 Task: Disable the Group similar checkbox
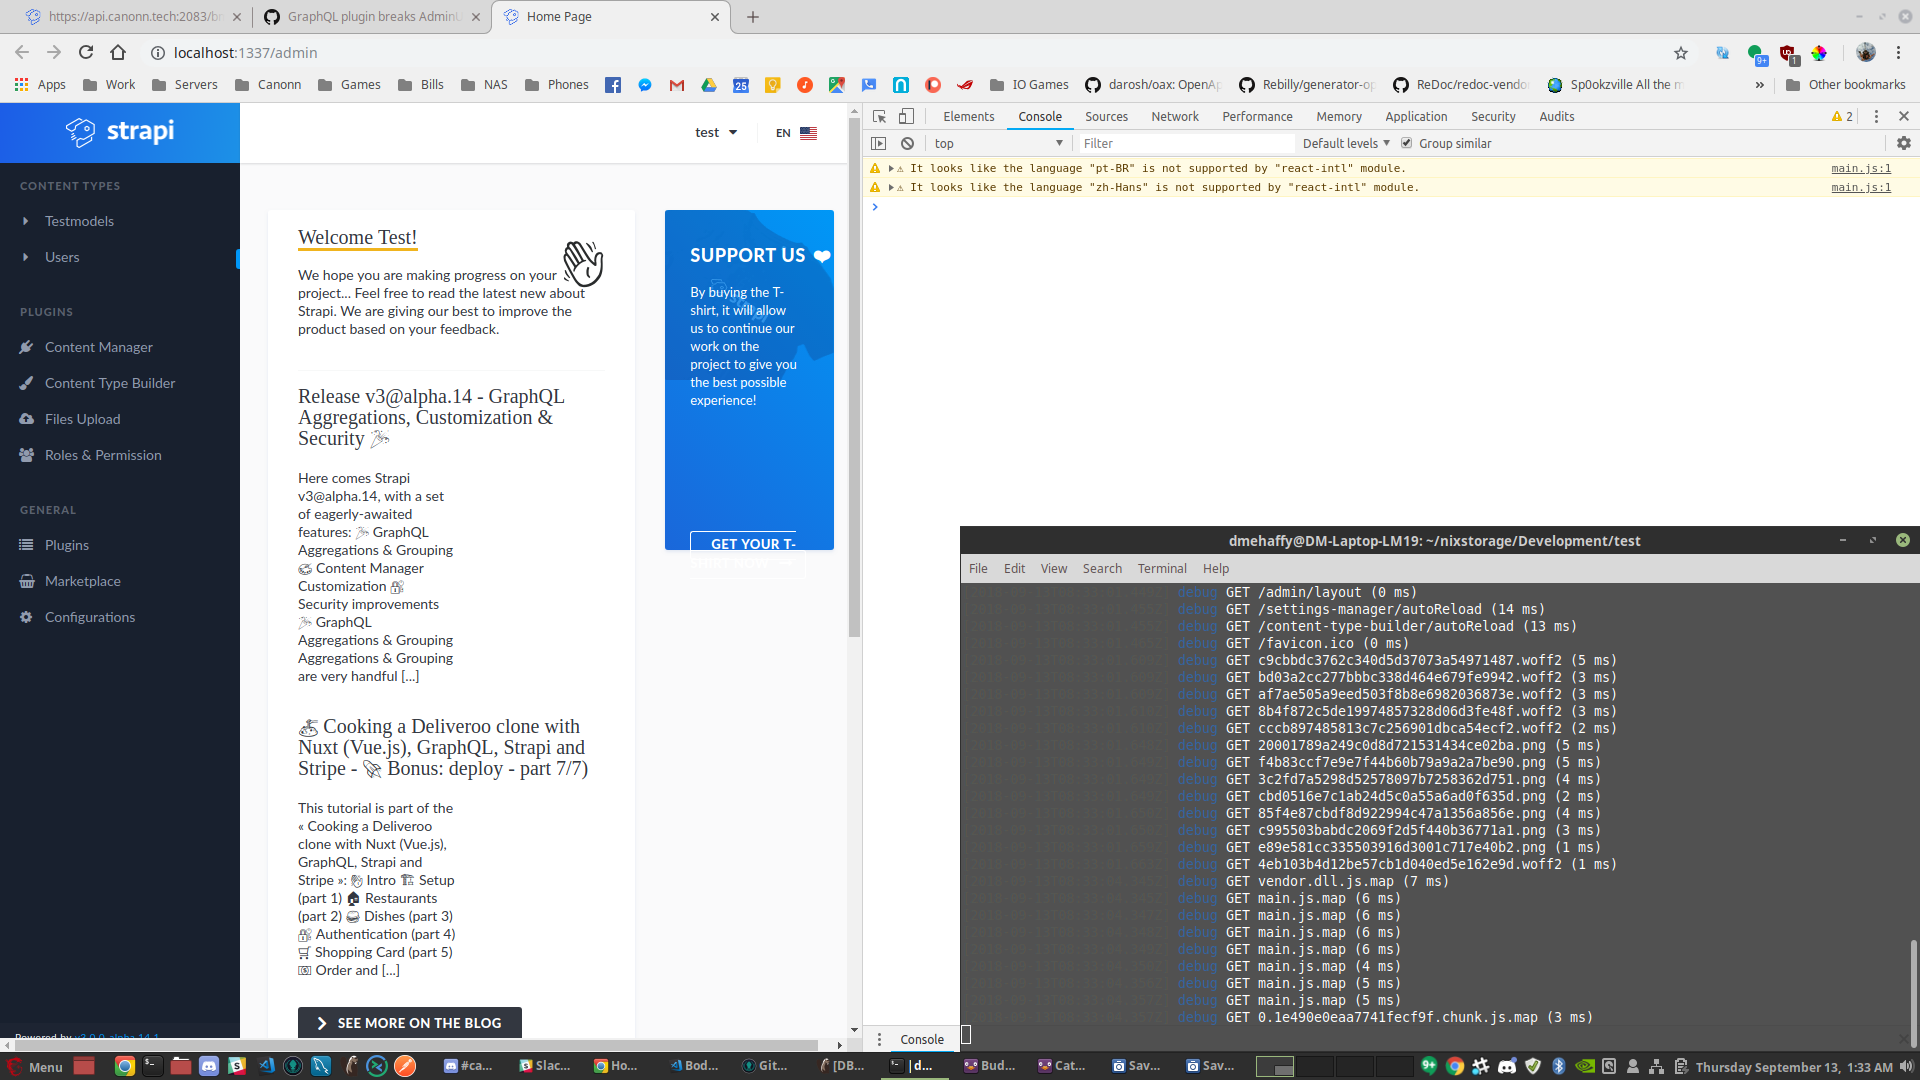click(1407, 143)
